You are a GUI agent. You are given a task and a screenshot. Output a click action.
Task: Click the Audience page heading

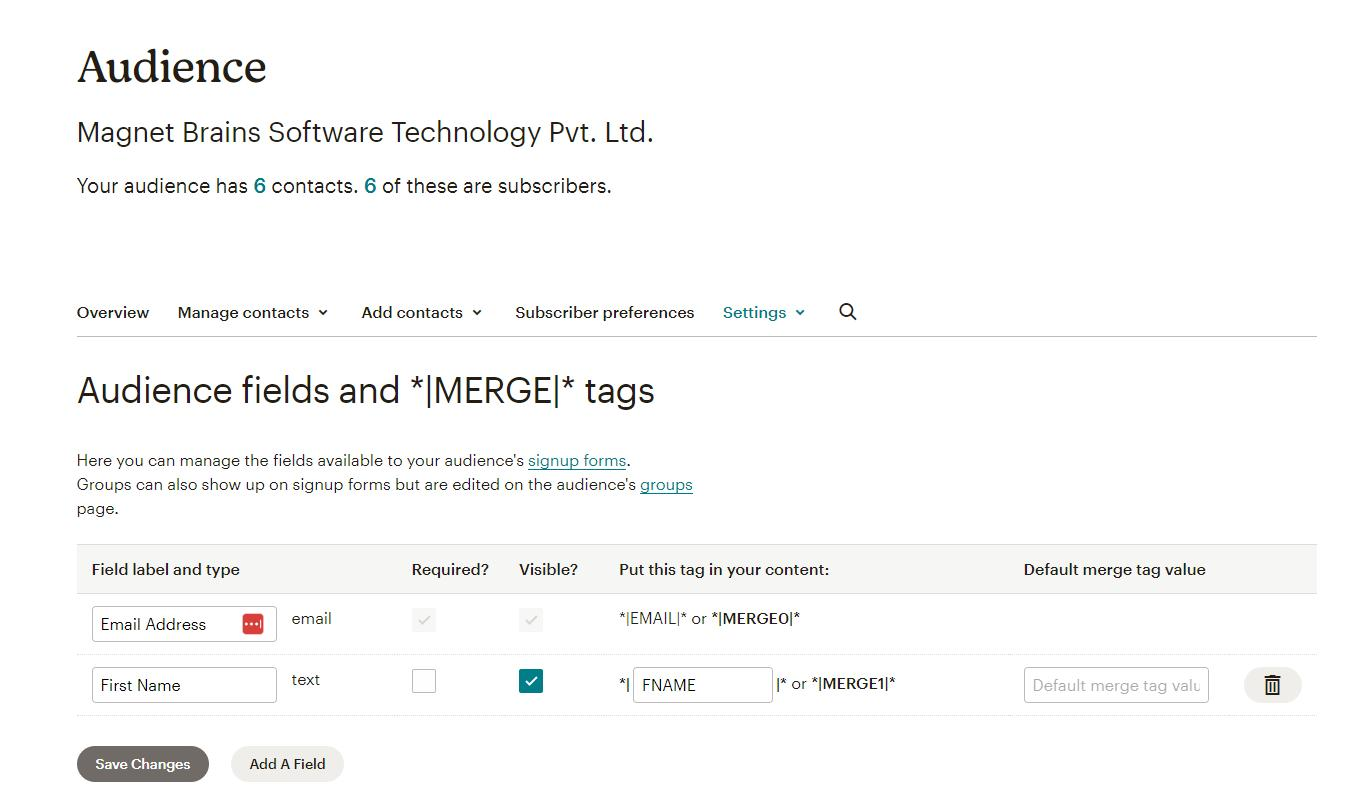click(x=172, y=67)
